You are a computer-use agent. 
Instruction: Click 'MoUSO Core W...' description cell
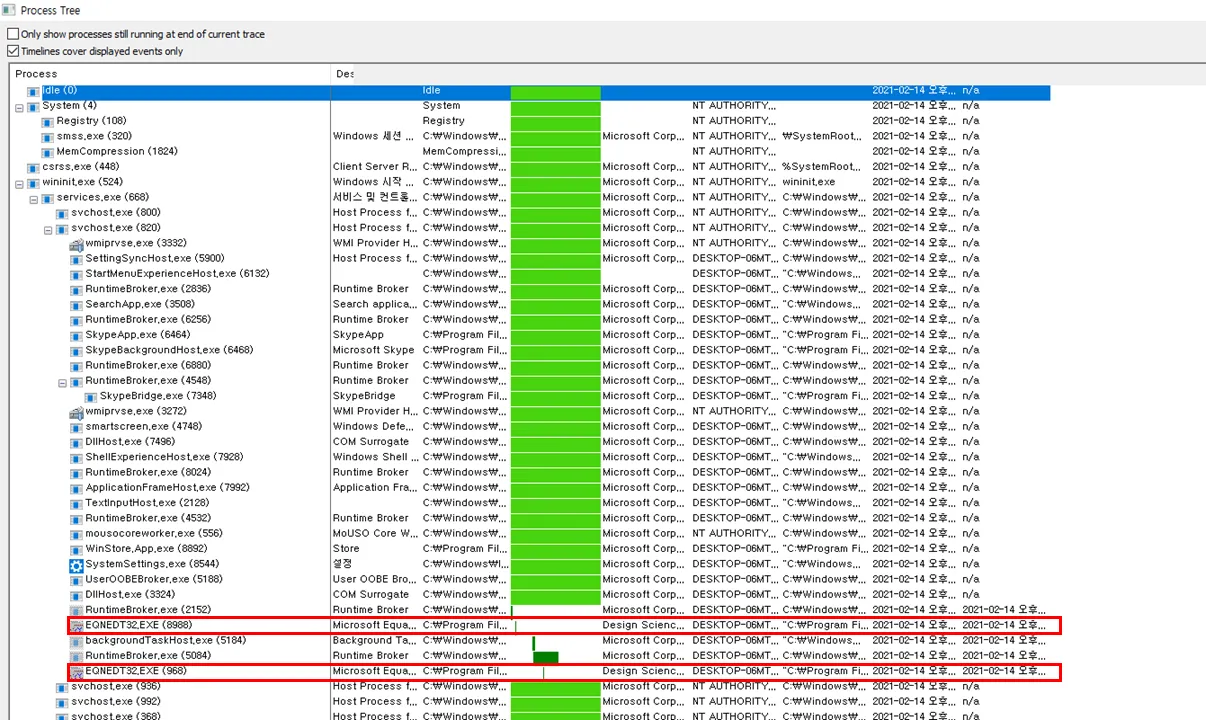coord(375,534)
